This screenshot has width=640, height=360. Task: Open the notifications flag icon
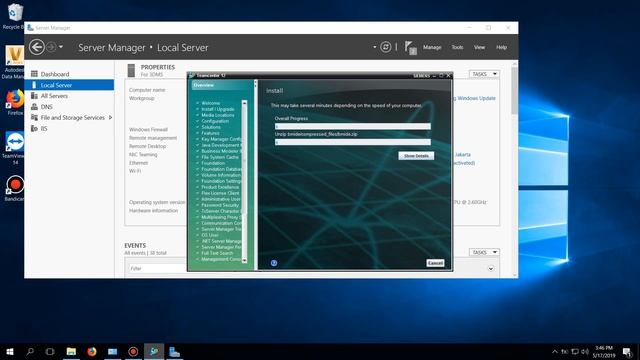click(411, 48)
